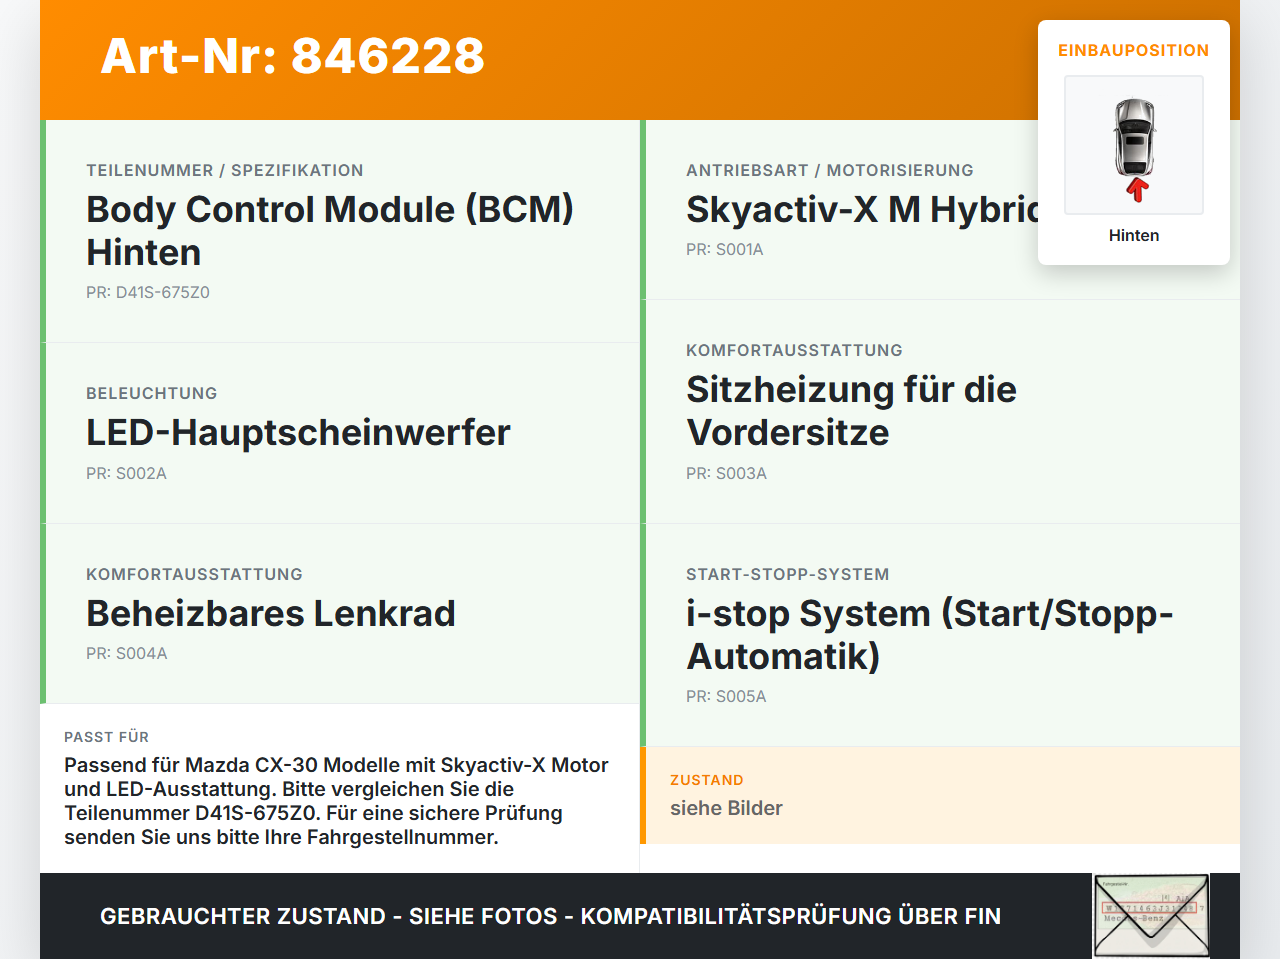Viewport: 1280px width, 959px height.
Task: Click the START-STOPP-SYSTEM label
Action: (788, 574)
